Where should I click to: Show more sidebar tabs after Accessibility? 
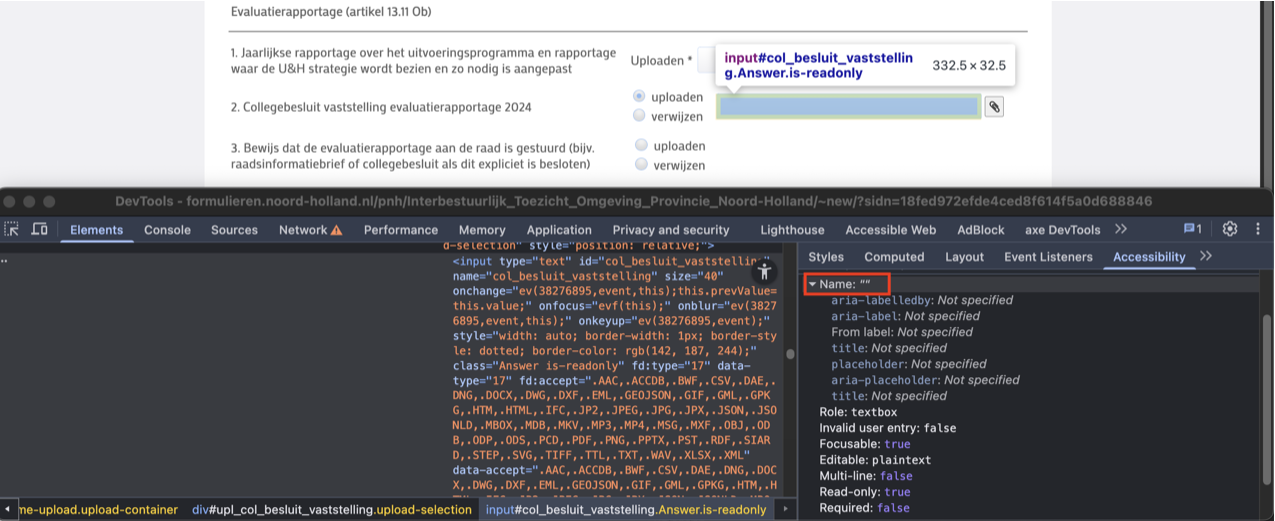tap(1206, 256)
